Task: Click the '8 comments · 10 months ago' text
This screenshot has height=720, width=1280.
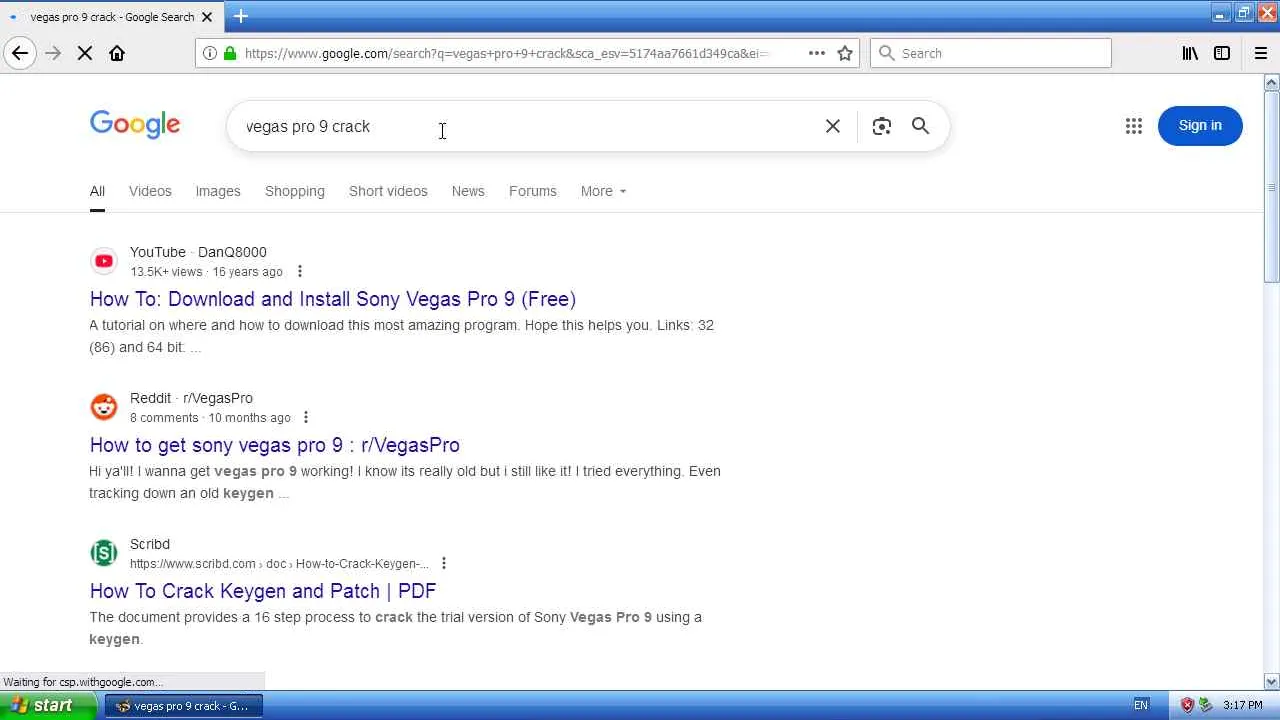Action: tap(210, 418)
